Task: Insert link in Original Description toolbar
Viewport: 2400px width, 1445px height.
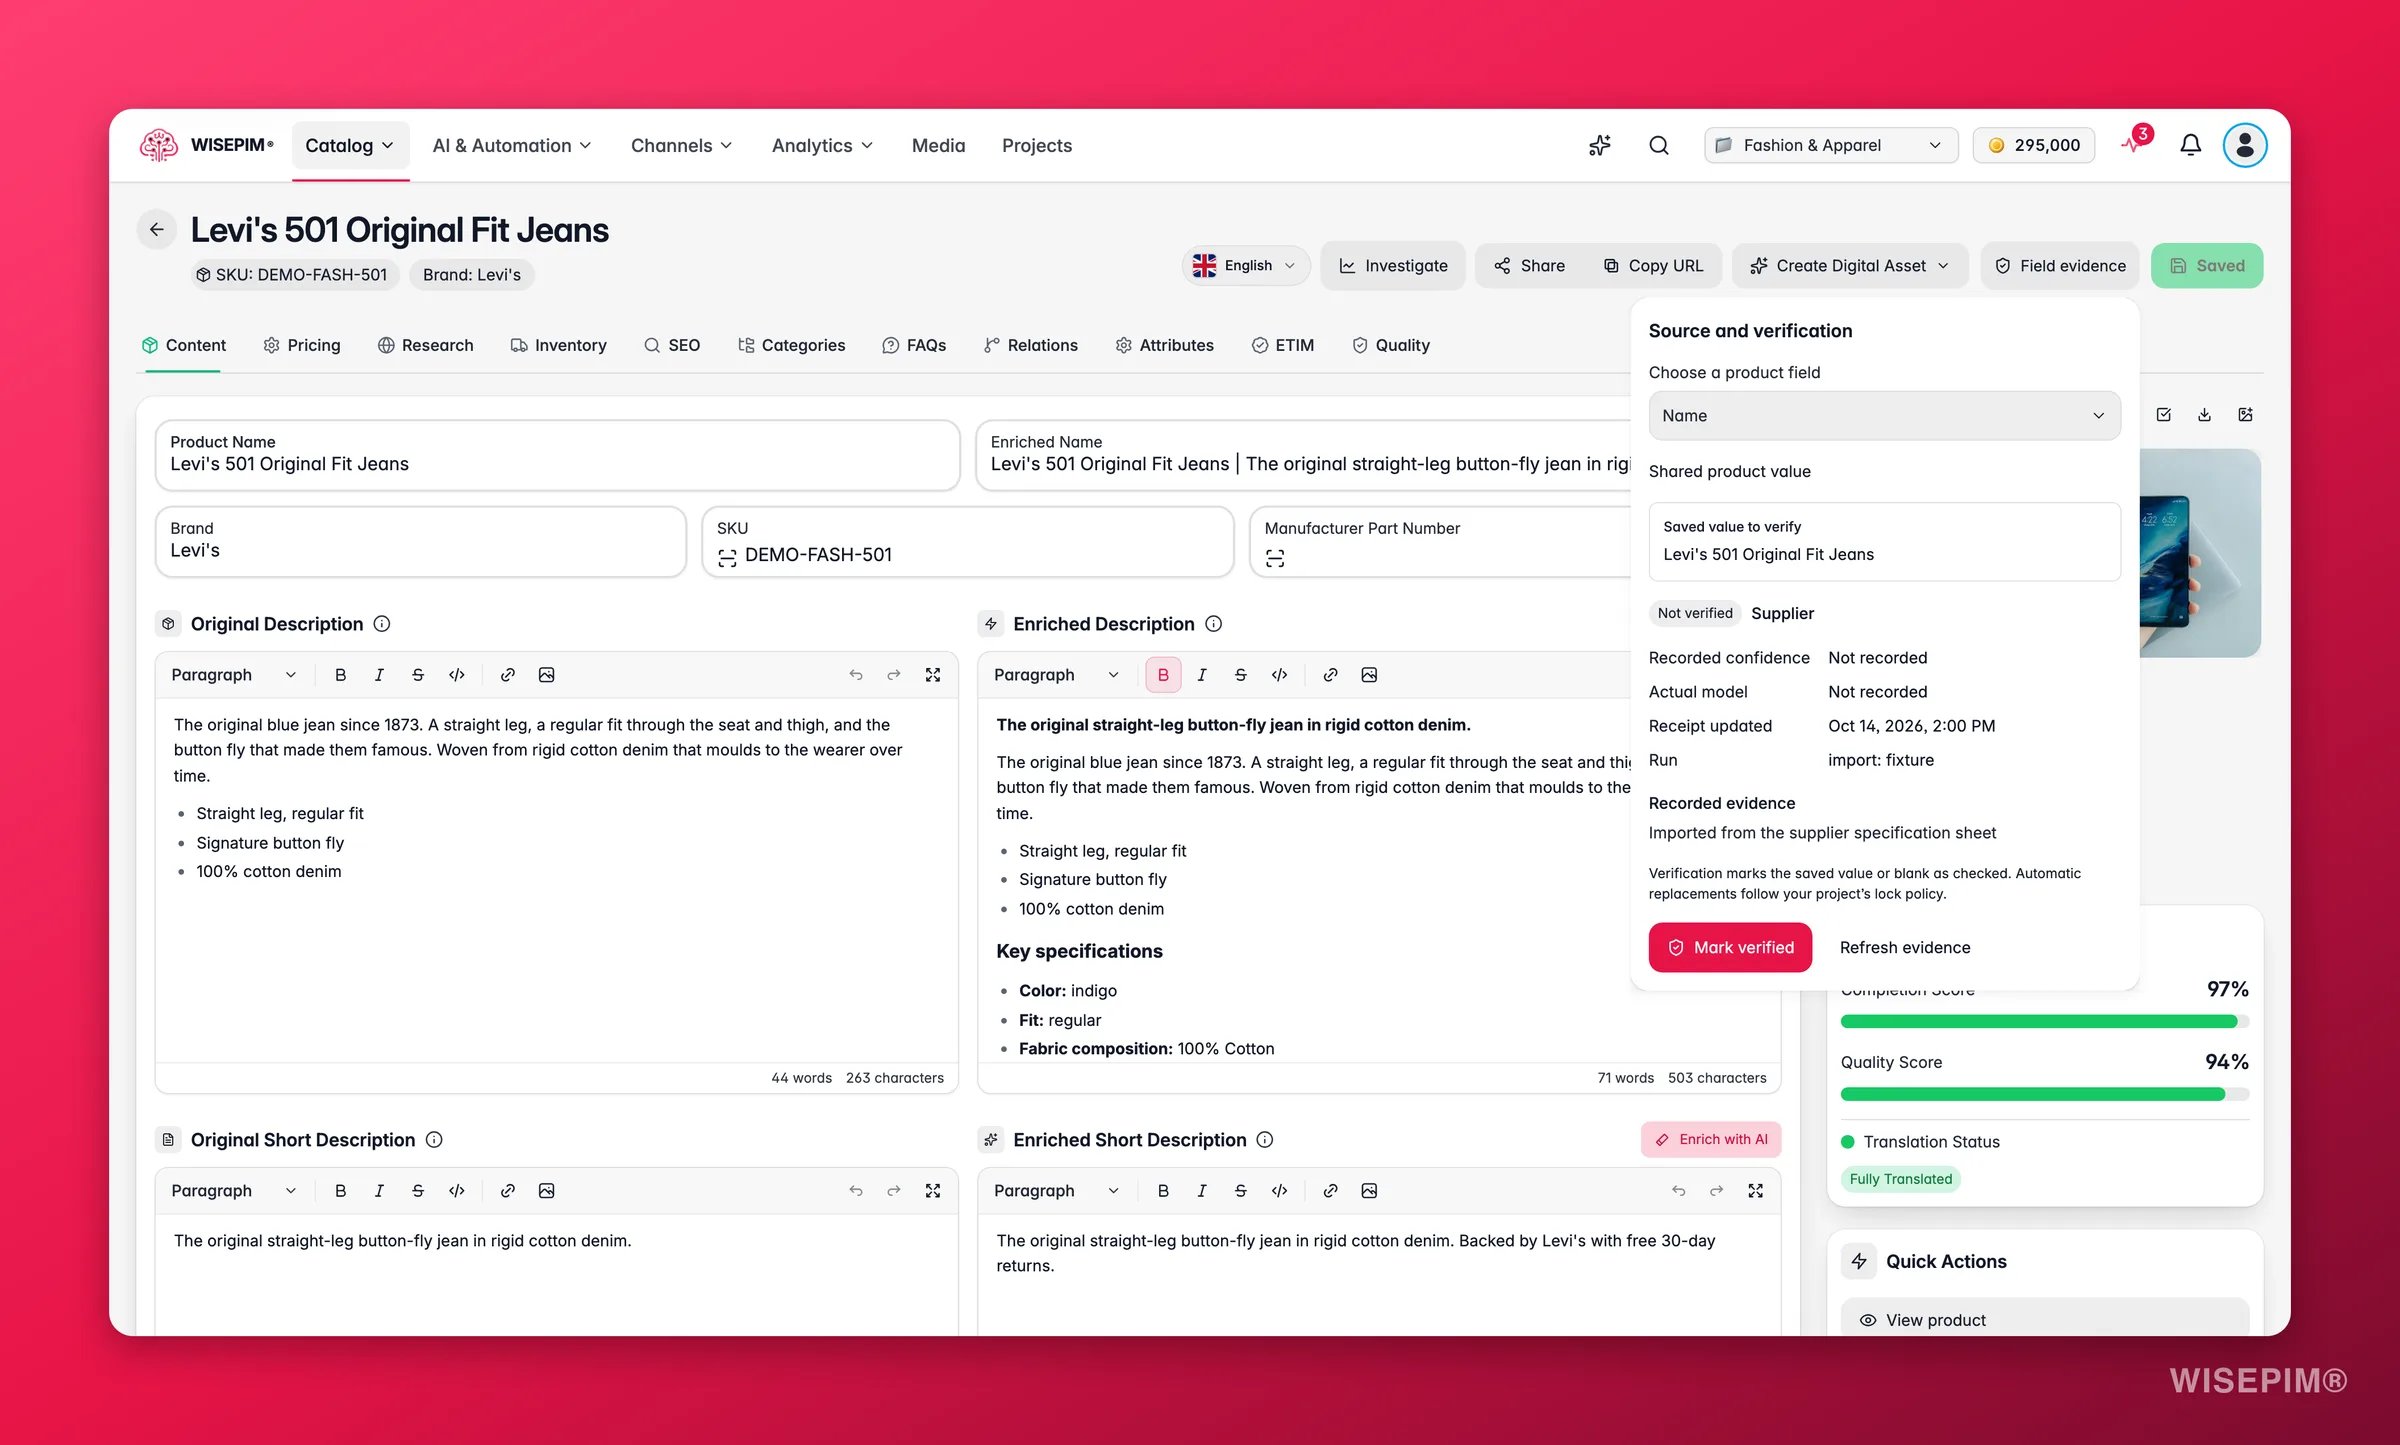Action: click(508, 675)
